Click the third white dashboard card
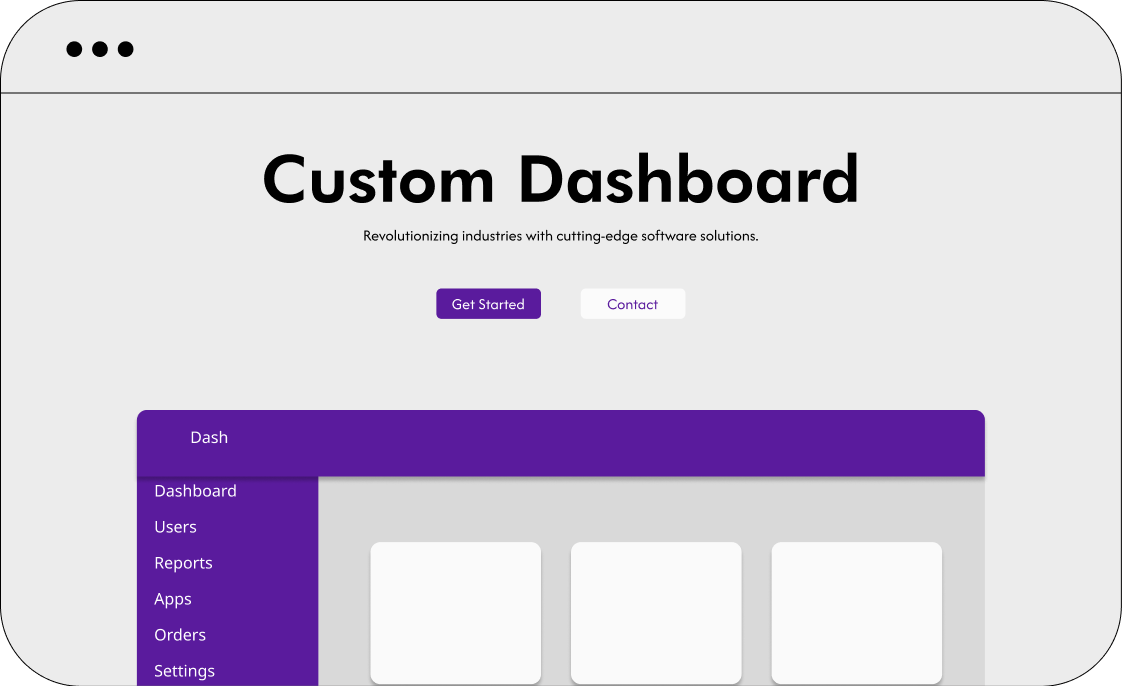This screenshot has width=1122, height=686. click(856, 612)
